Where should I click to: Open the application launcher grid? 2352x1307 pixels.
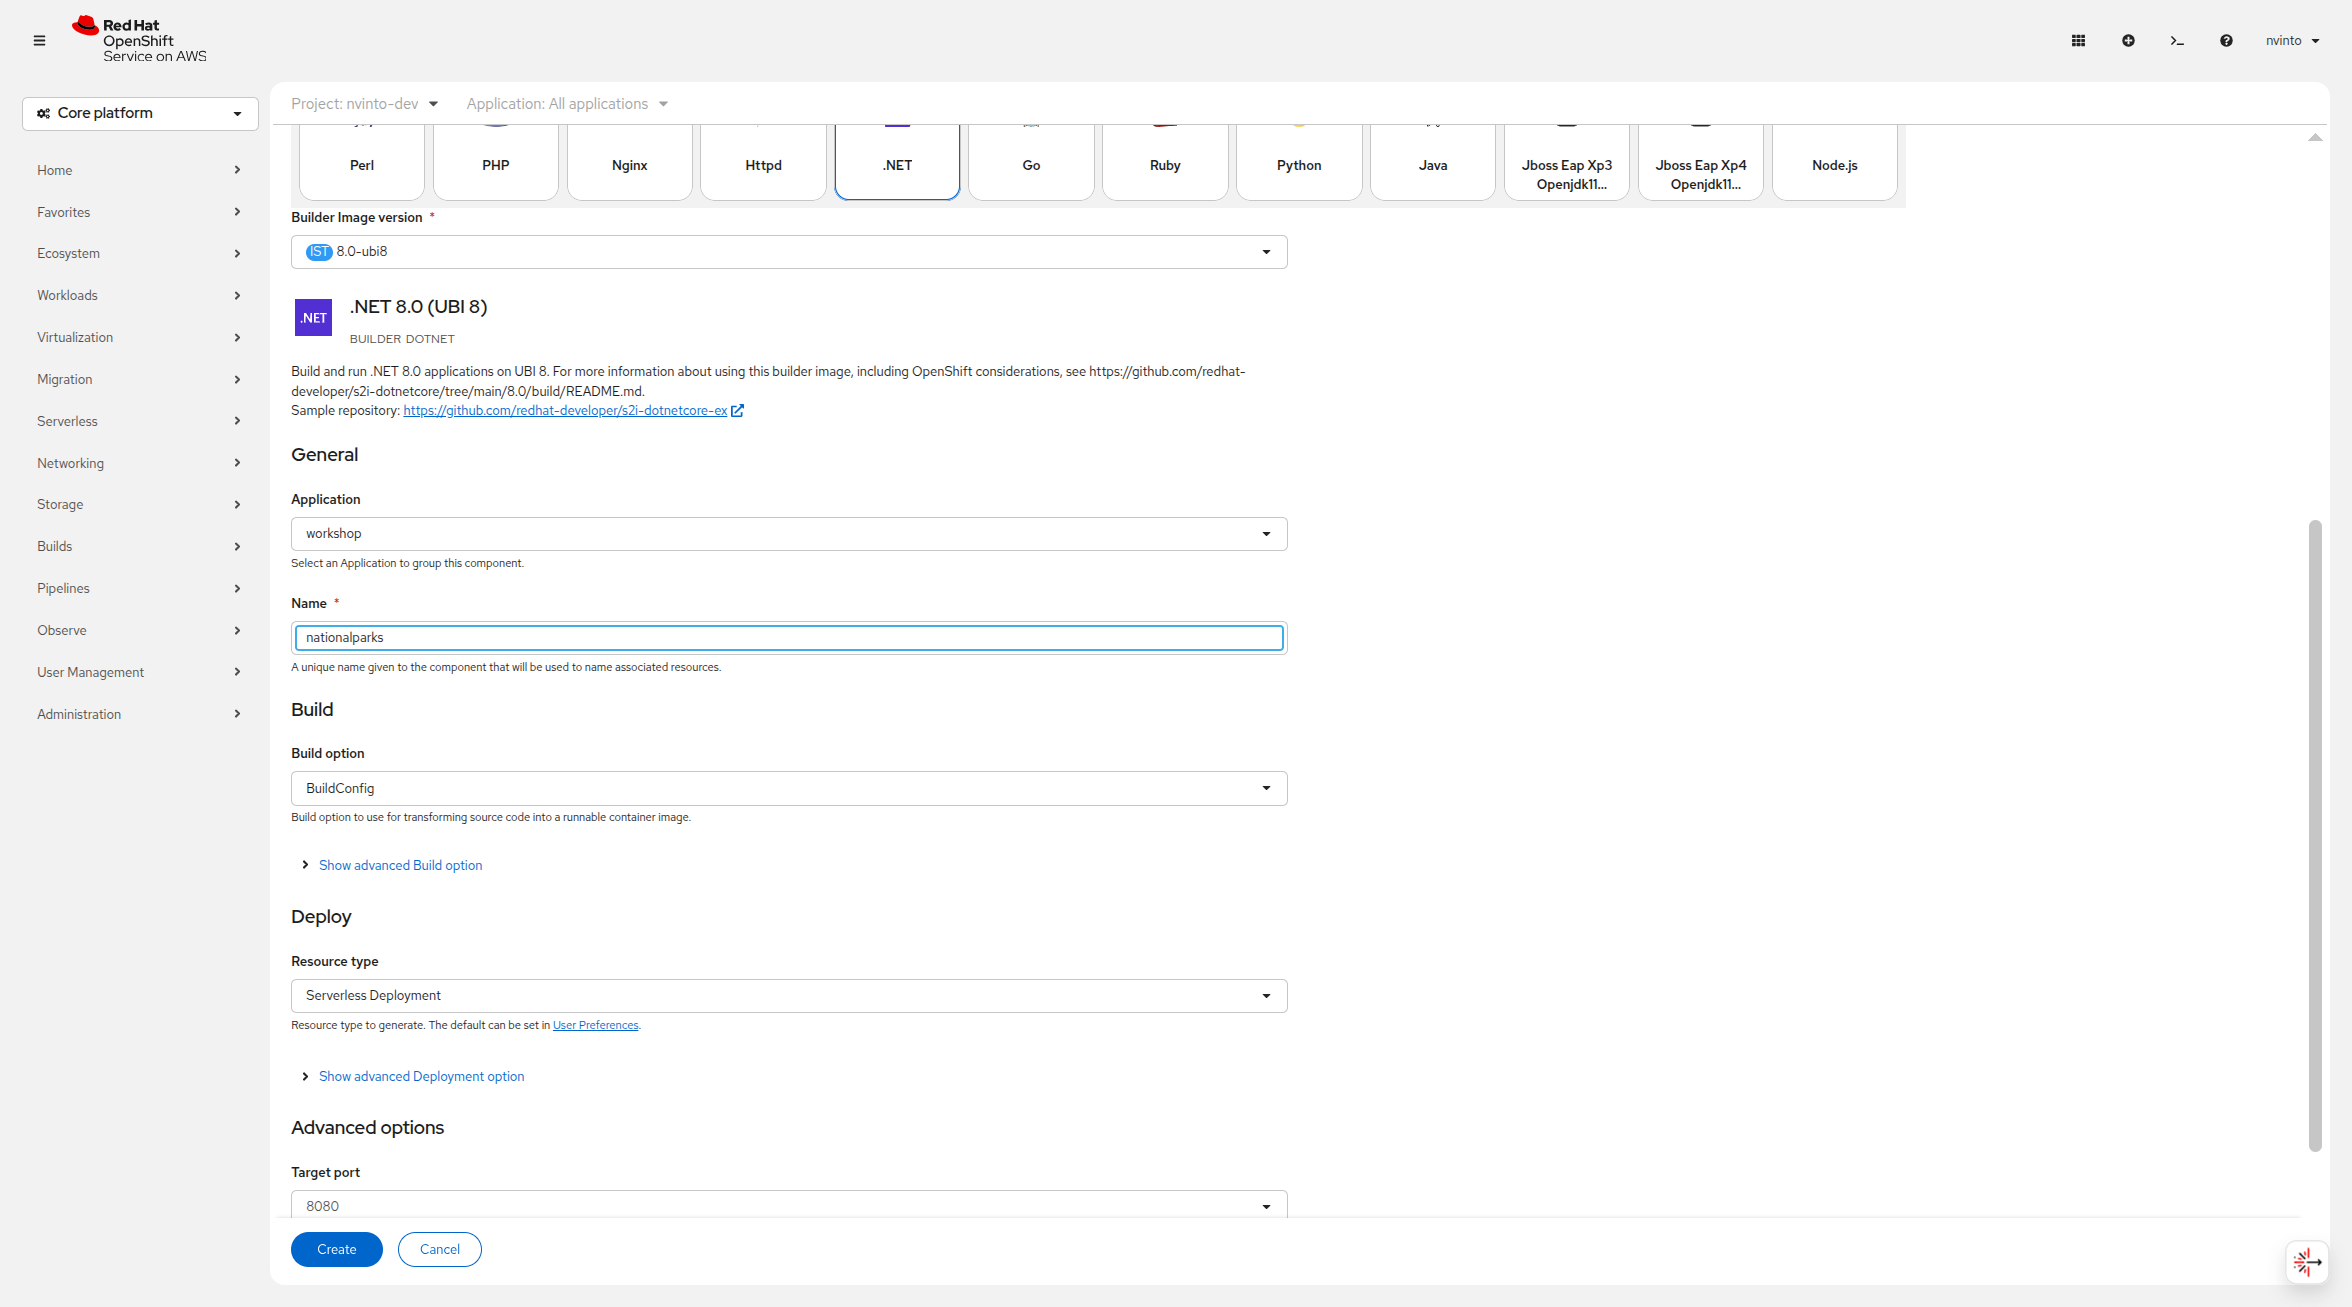coord(2078,41)
